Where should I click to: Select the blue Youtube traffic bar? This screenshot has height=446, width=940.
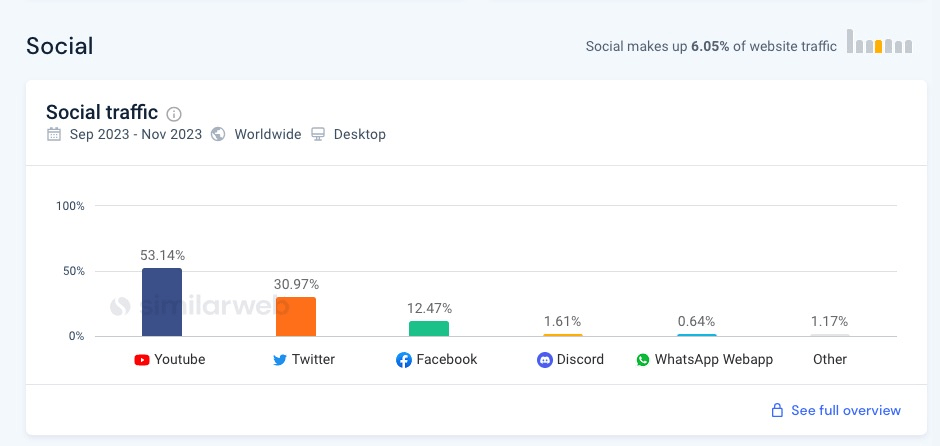pos(162,302)
